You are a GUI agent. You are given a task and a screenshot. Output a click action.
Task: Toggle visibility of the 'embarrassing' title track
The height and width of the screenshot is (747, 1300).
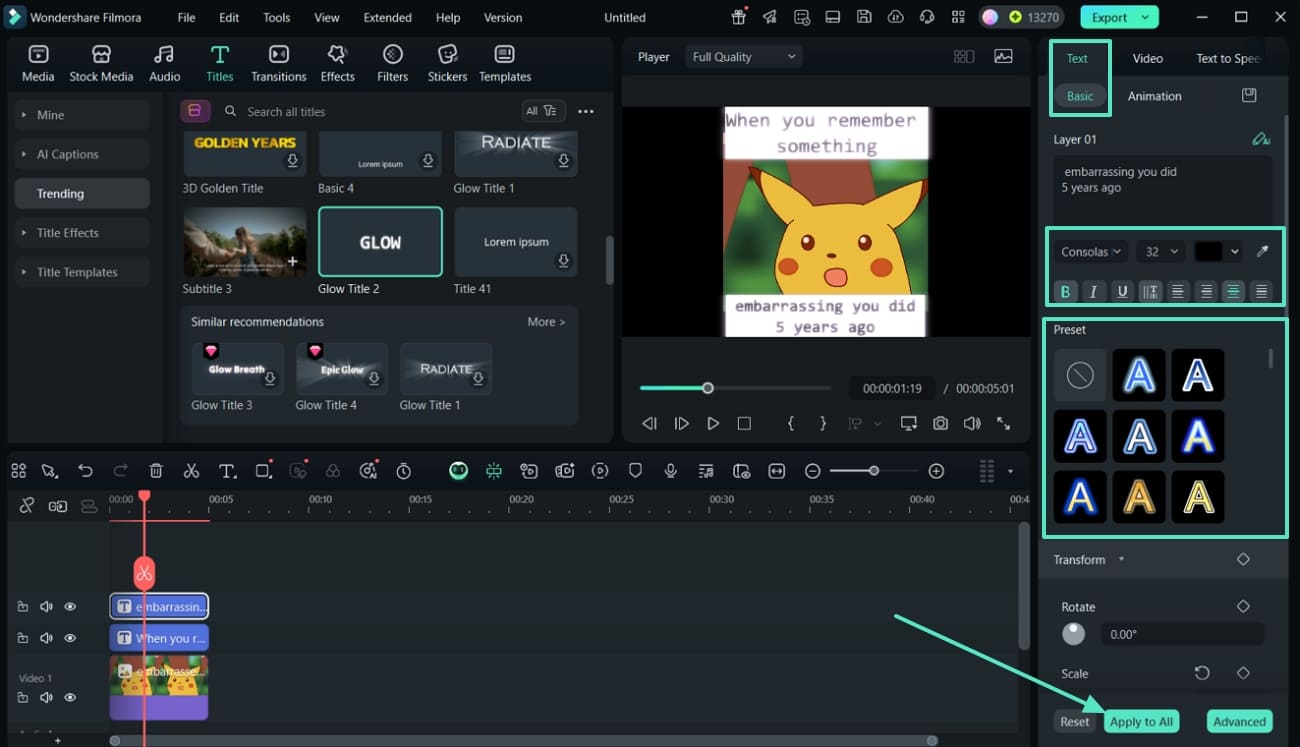point(70,606)
